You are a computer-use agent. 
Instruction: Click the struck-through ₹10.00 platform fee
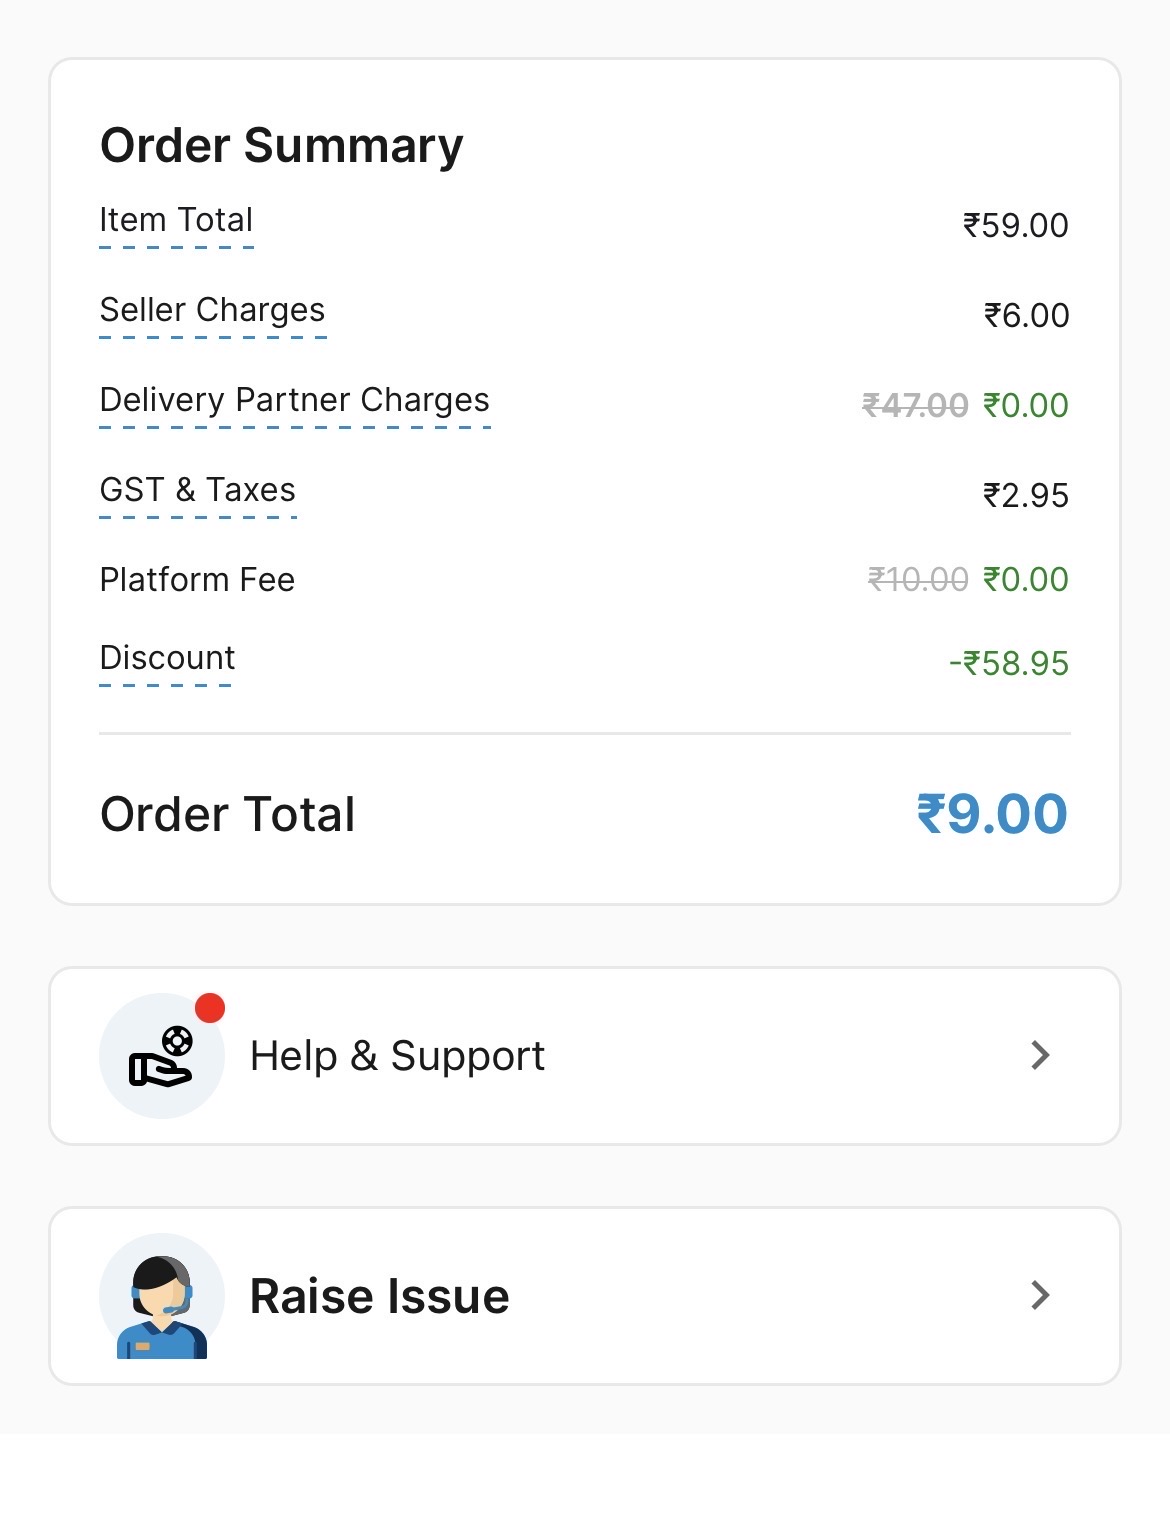[x=918, y=579]
